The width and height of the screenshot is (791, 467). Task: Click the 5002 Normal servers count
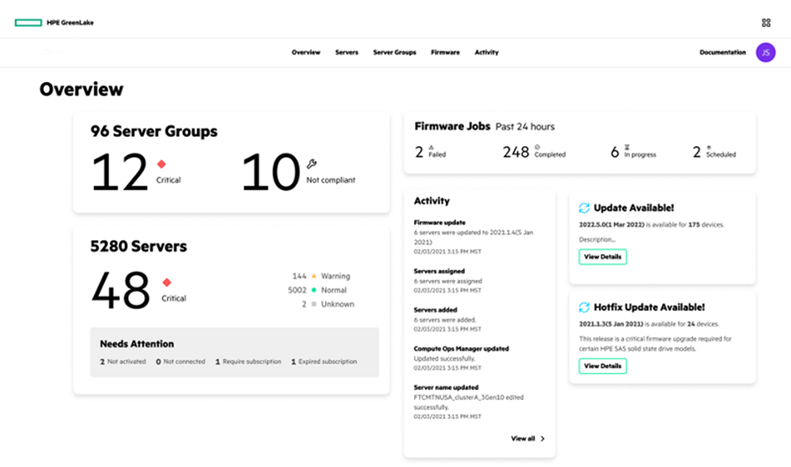(x=297, y=290)
